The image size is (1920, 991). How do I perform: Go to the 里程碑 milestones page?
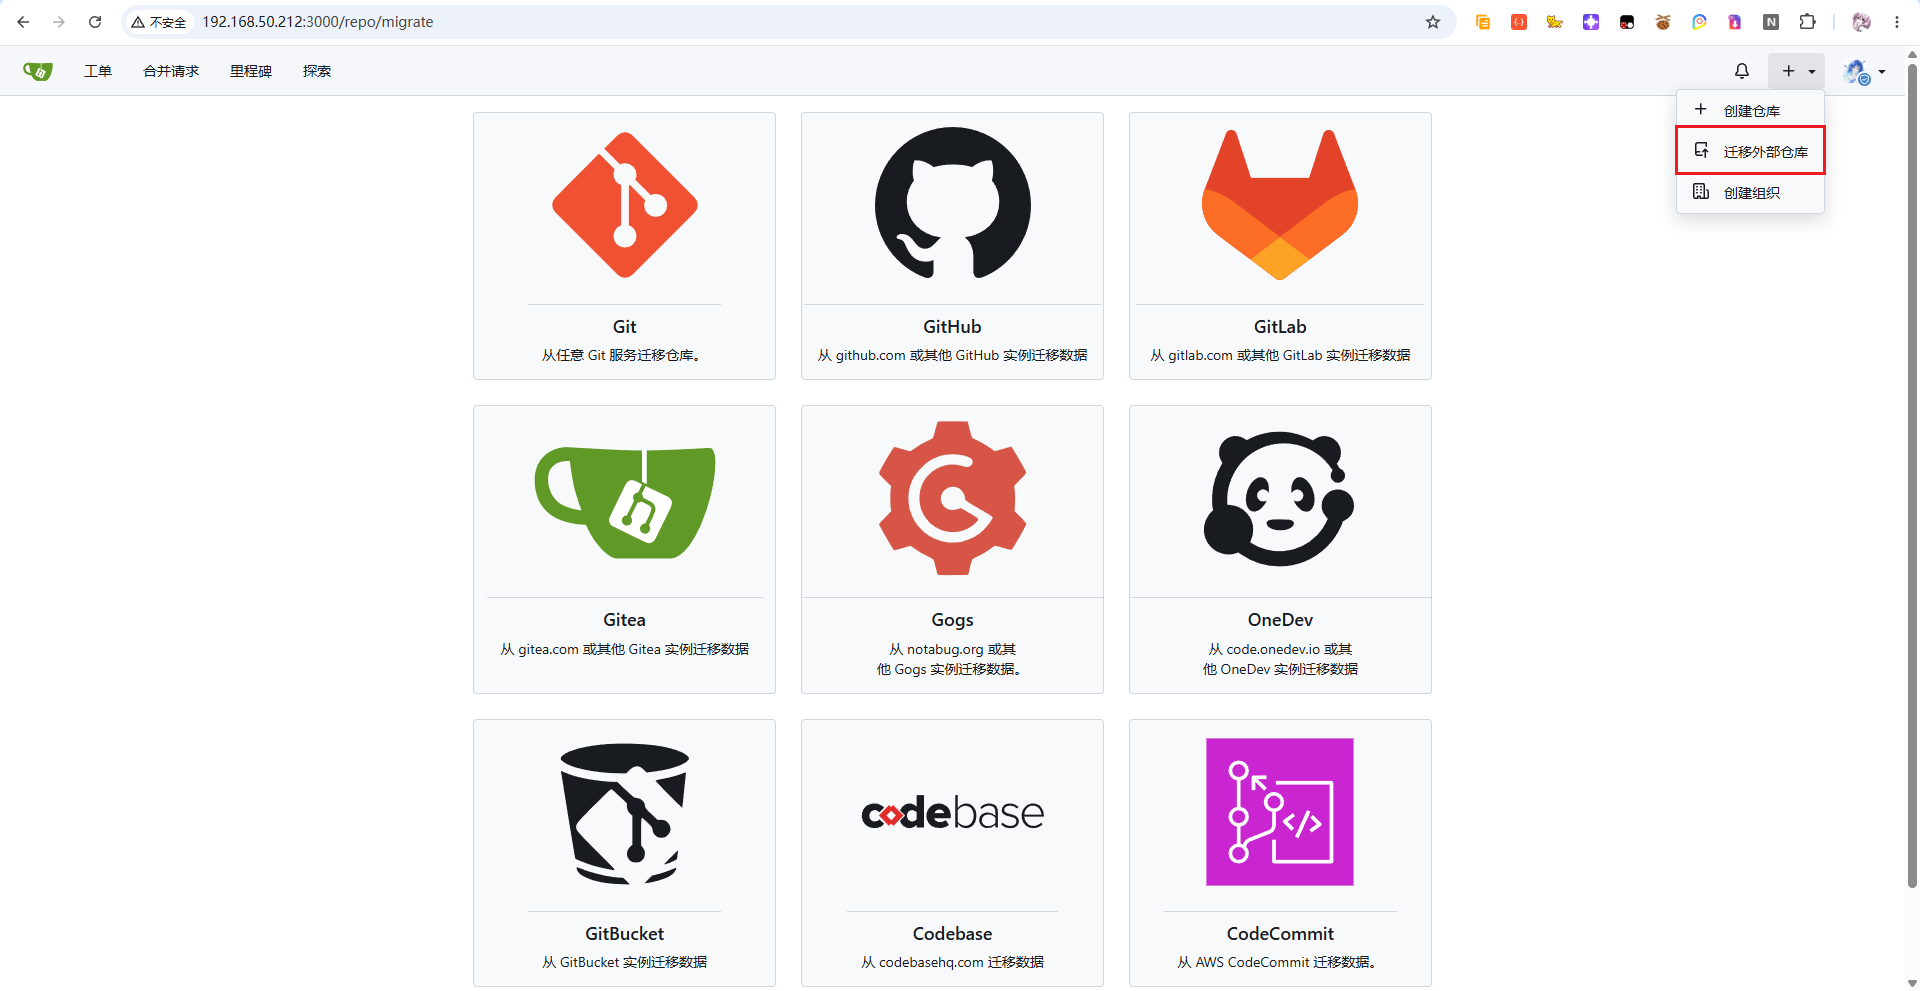tap(251, 71)
